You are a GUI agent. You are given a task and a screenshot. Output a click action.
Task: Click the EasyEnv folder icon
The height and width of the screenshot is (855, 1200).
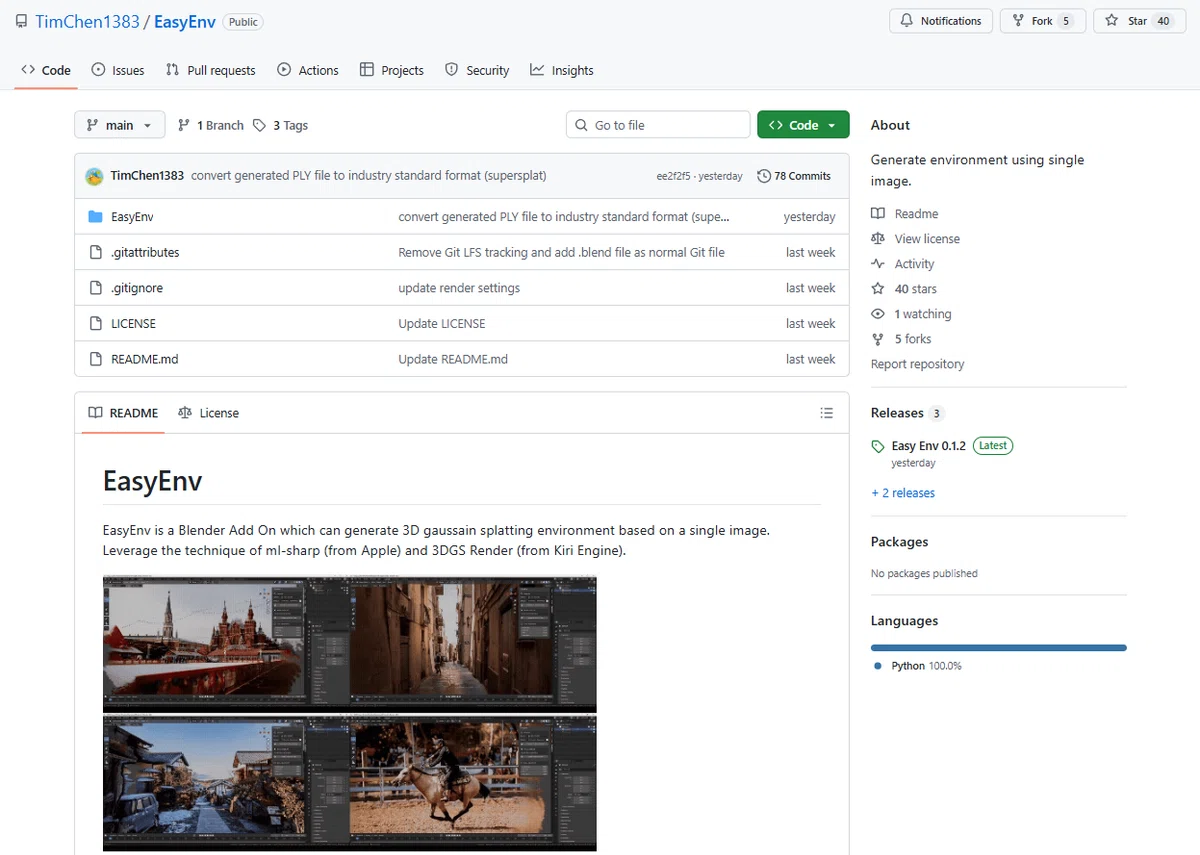click(x=96, y=217)
